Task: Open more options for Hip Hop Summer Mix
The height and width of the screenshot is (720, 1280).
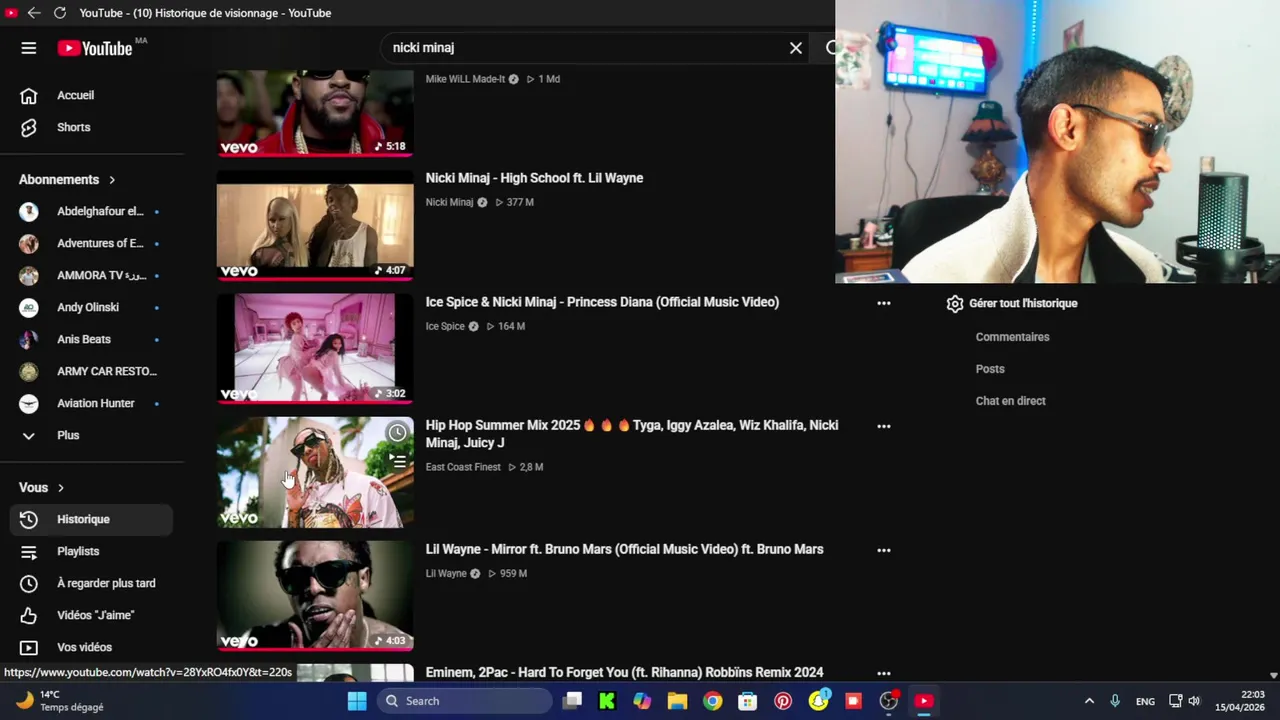Action: 884,426
